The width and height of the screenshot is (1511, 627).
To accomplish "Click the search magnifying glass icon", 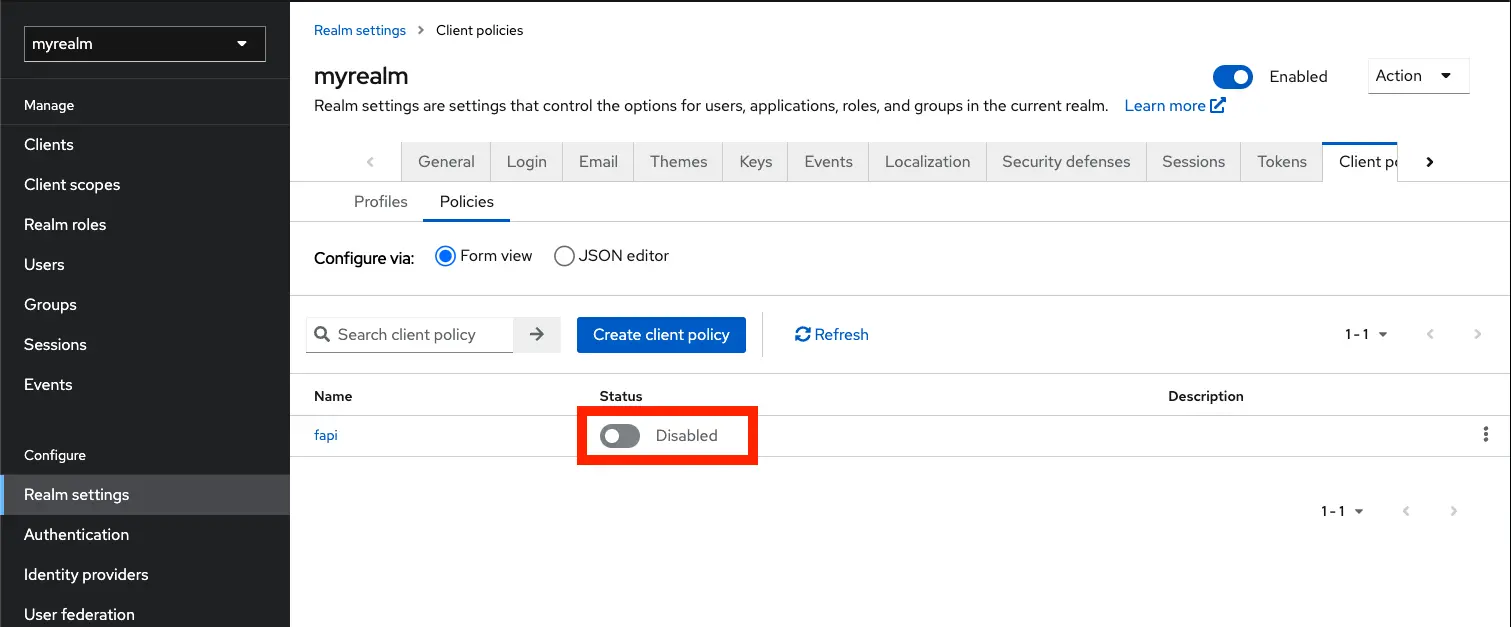I will coord(321,334).
